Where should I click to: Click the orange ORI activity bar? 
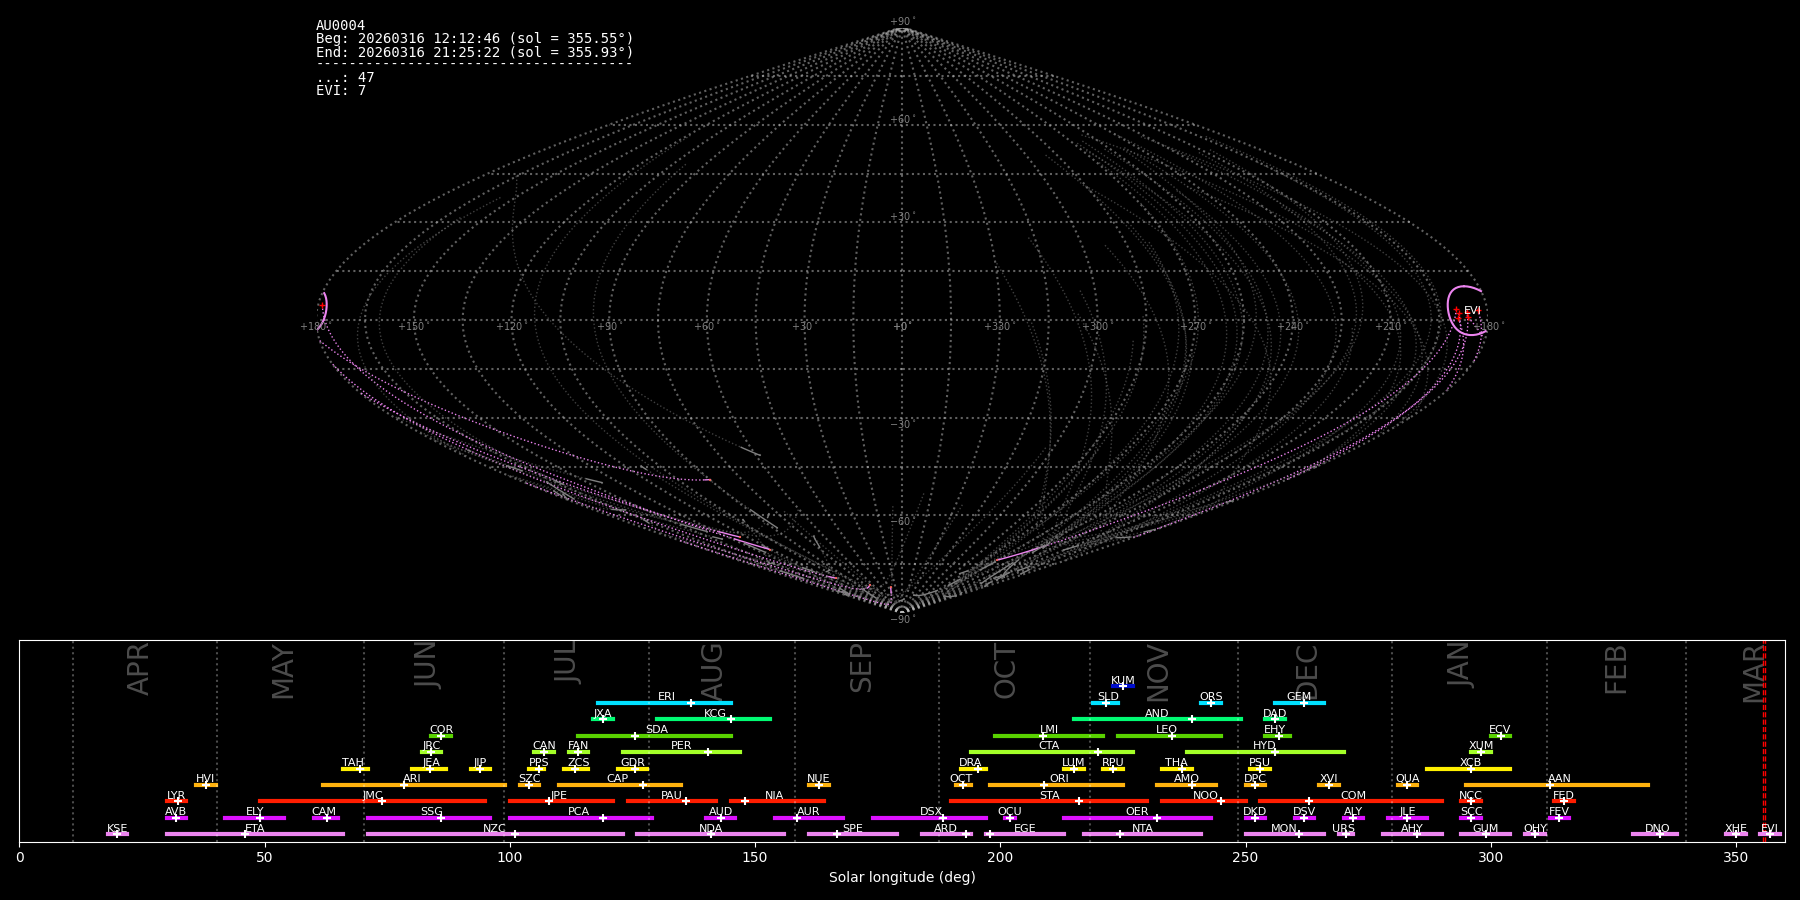coord(1056,785)
